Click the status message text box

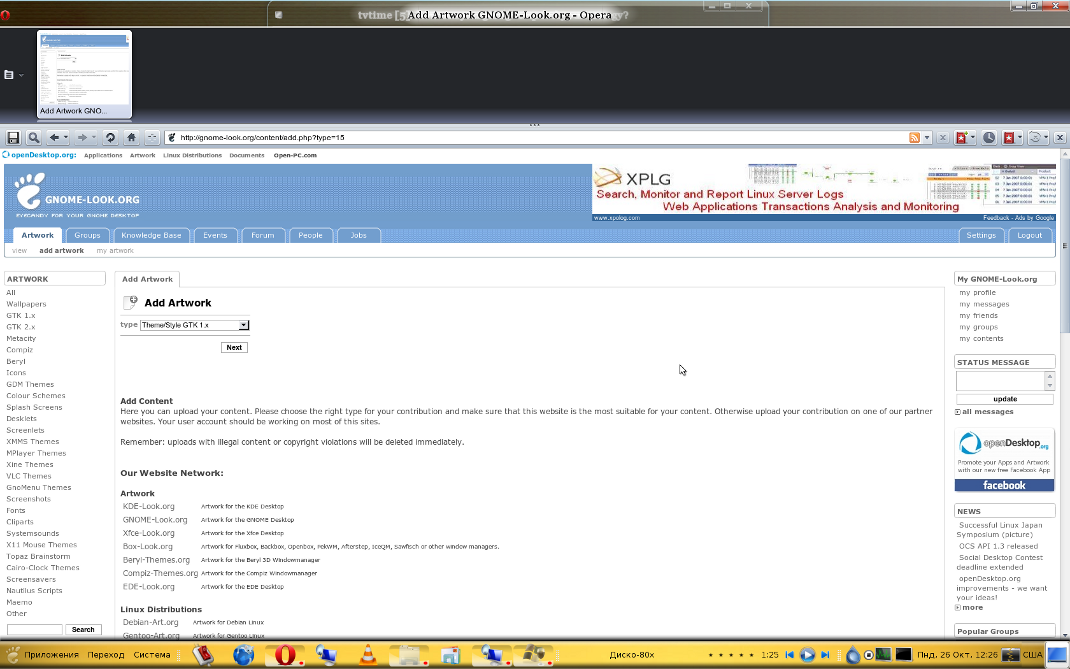1000,381
